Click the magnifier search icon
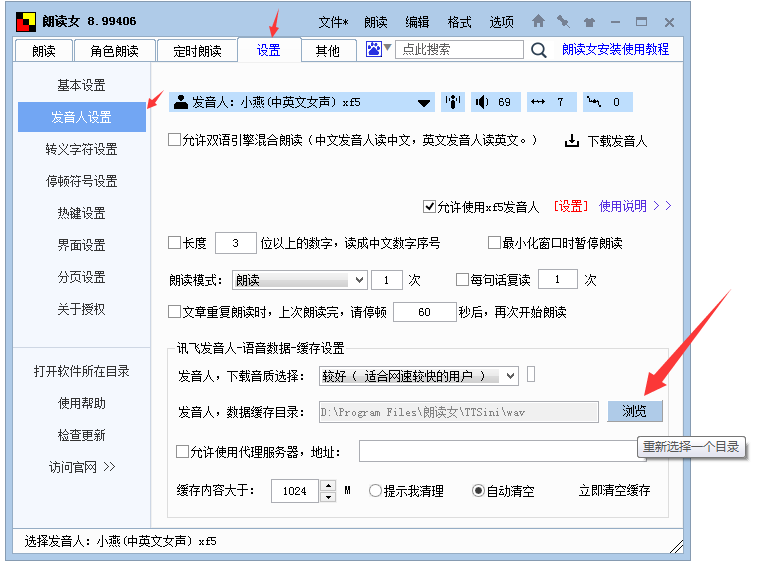Screen dimensions: 758x566 tap(539, 50)
